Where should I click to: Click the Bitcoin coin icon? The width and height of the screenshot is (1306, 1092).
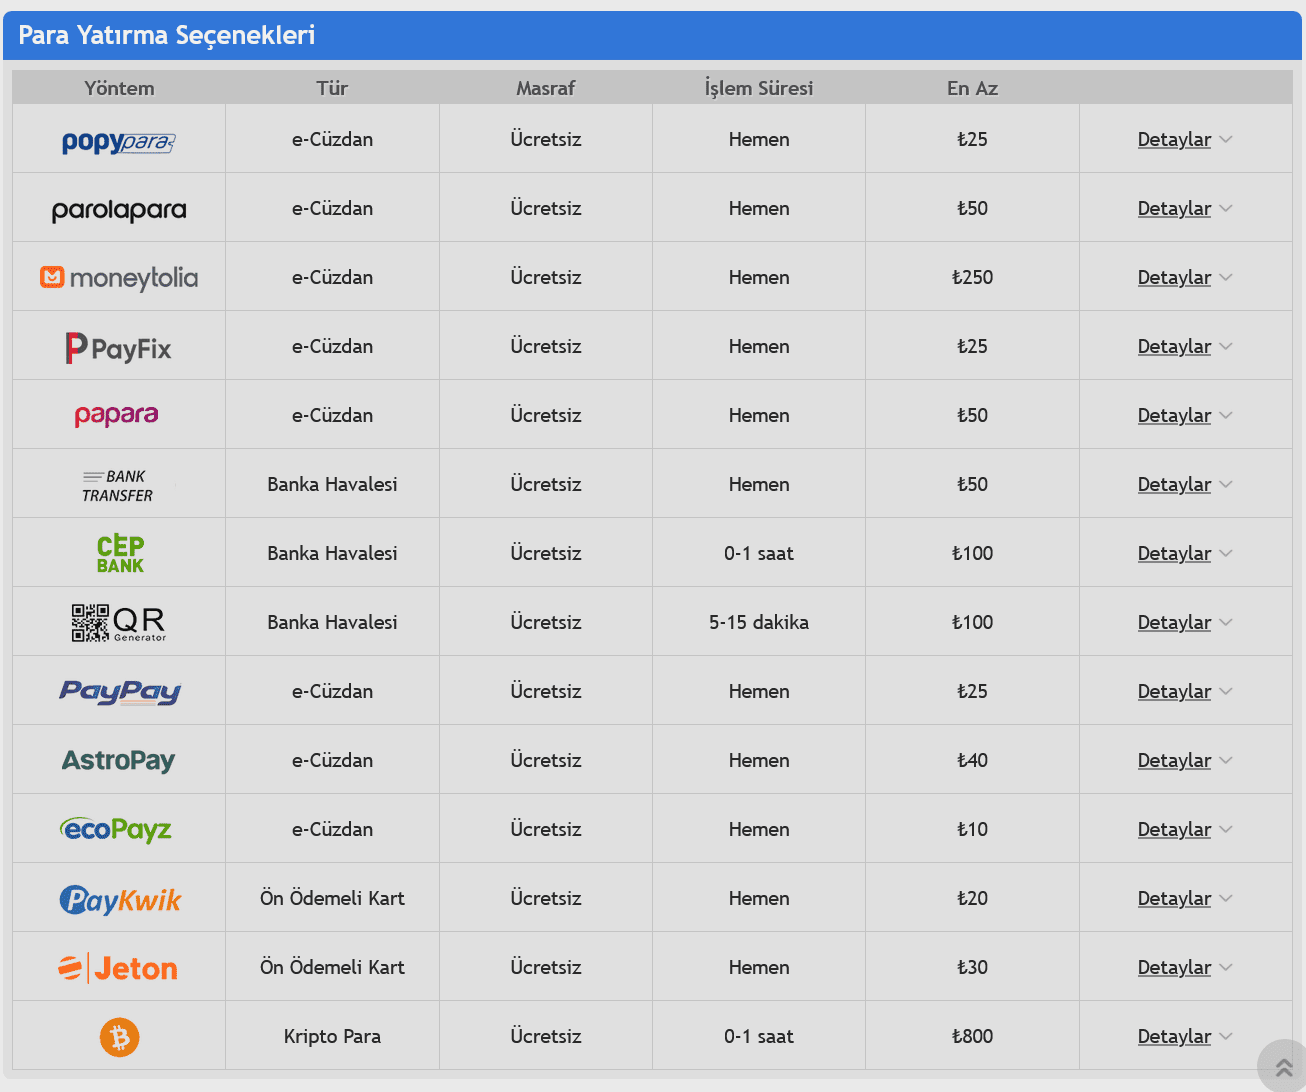coord(120,1037)
